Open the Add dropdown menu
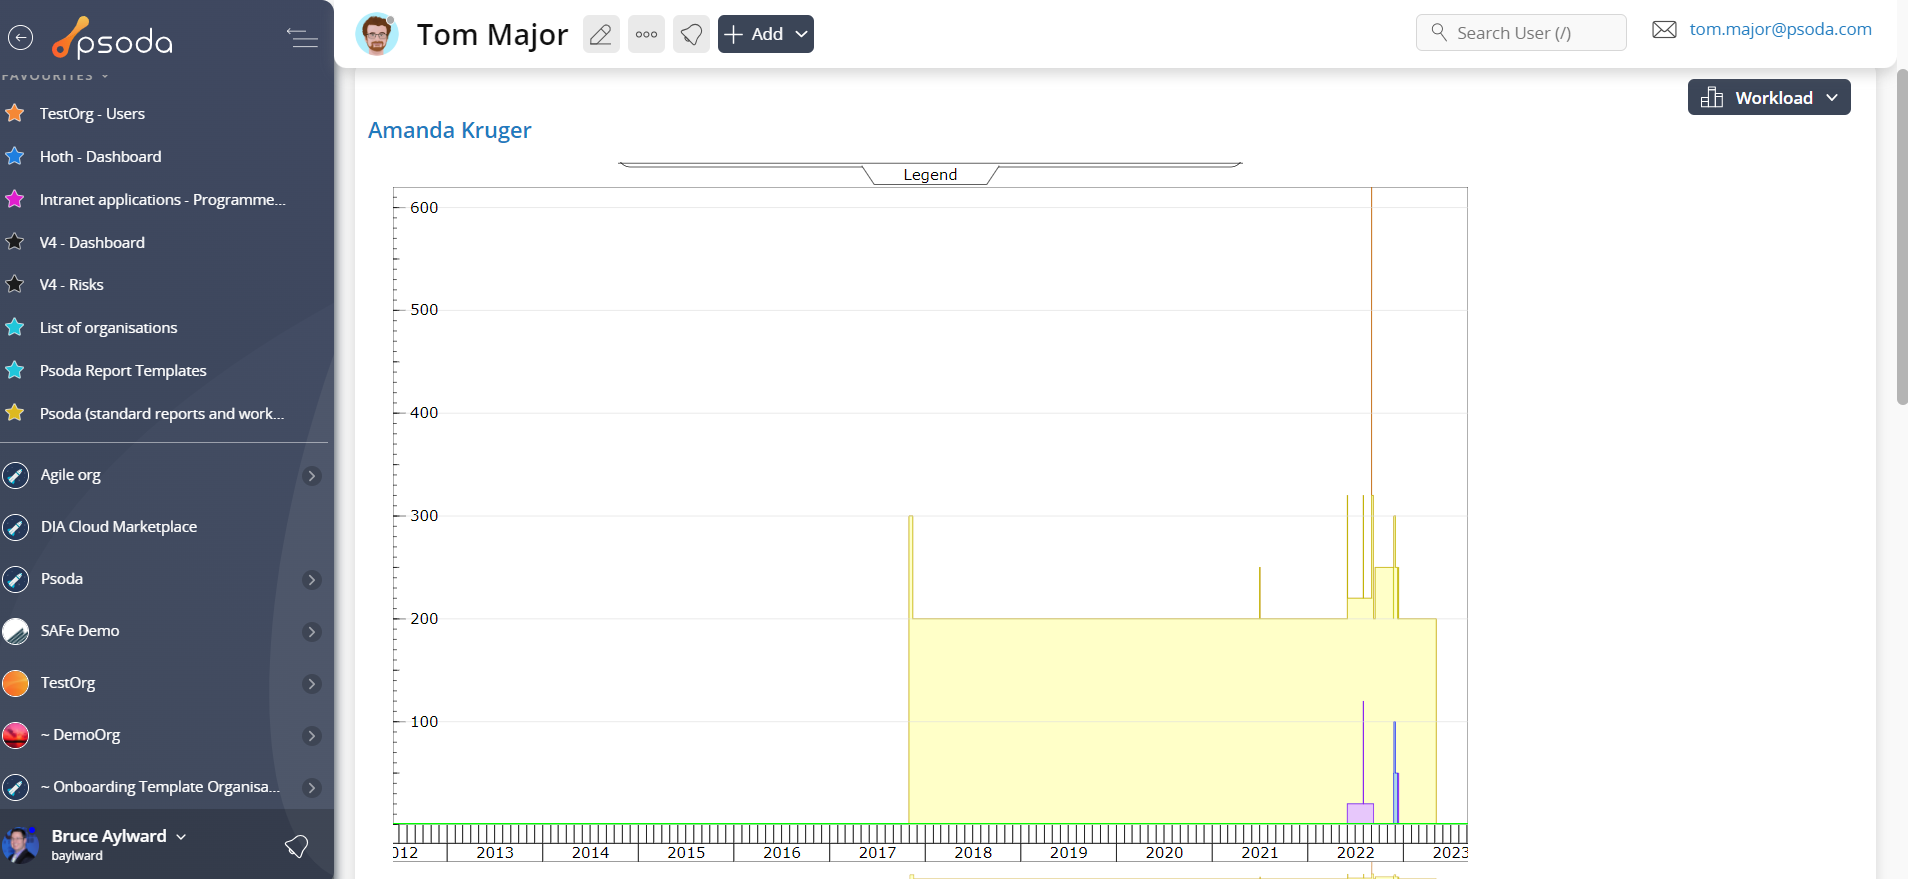Screen dimensions: 1908x879 tap(766, 34)
